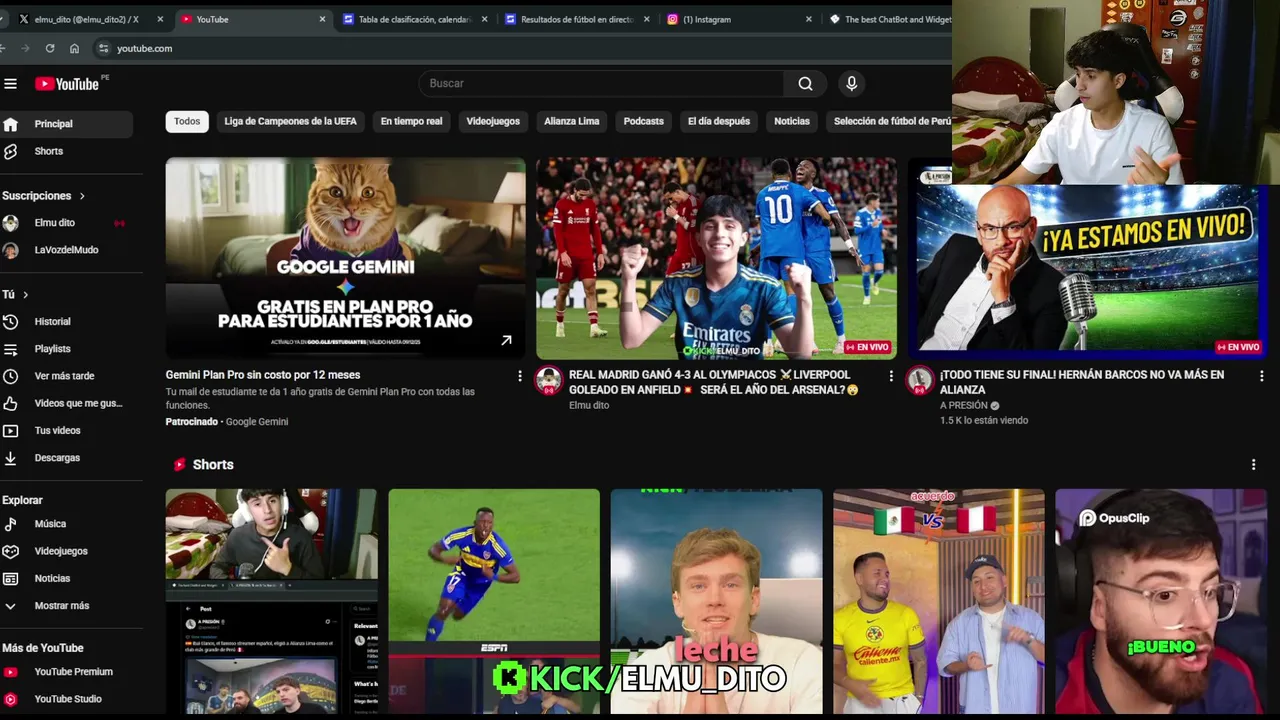The width and height of the screenshot is (1280, 720).
Task: Reload the page in browser toolbar
Action: coord(50,48)
